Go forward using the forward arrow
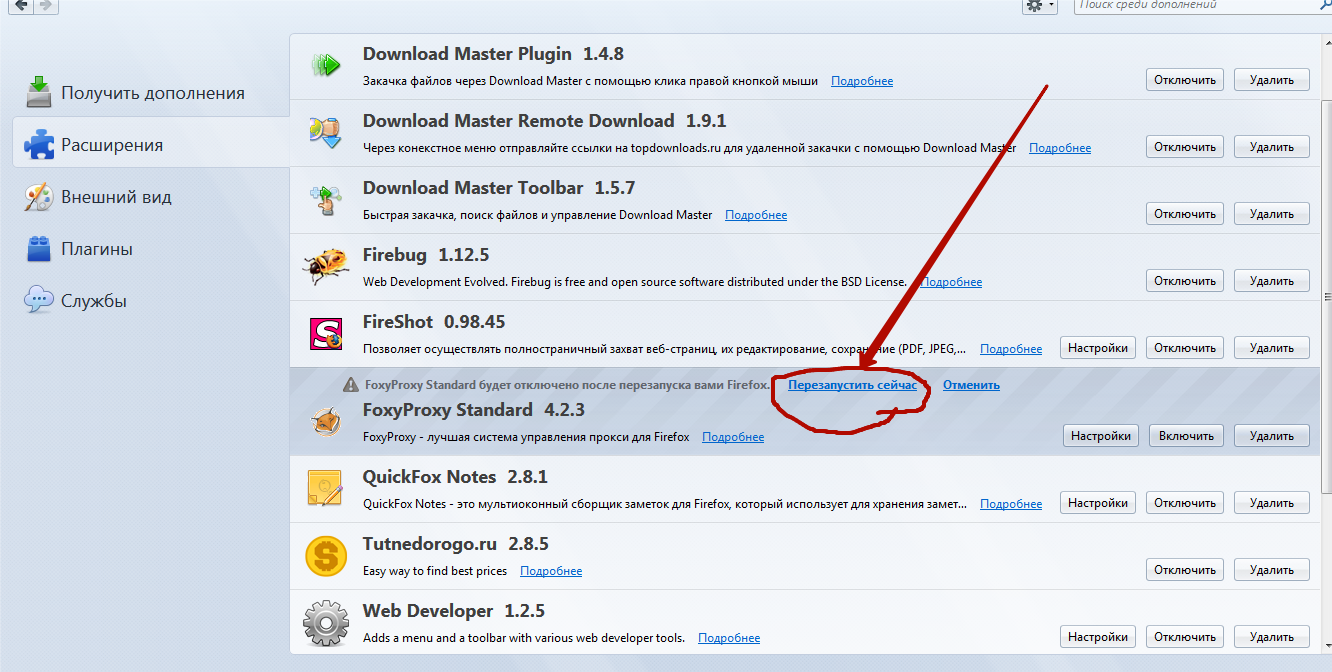The height and width of the screenshot is (672, 1332). click(x=46, y=5)
